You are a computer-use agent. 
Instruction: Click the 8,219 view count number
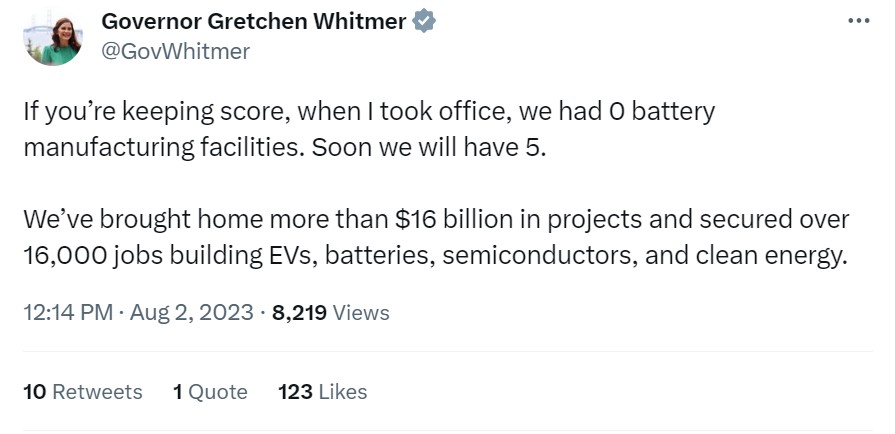click(x=299, y=313)
